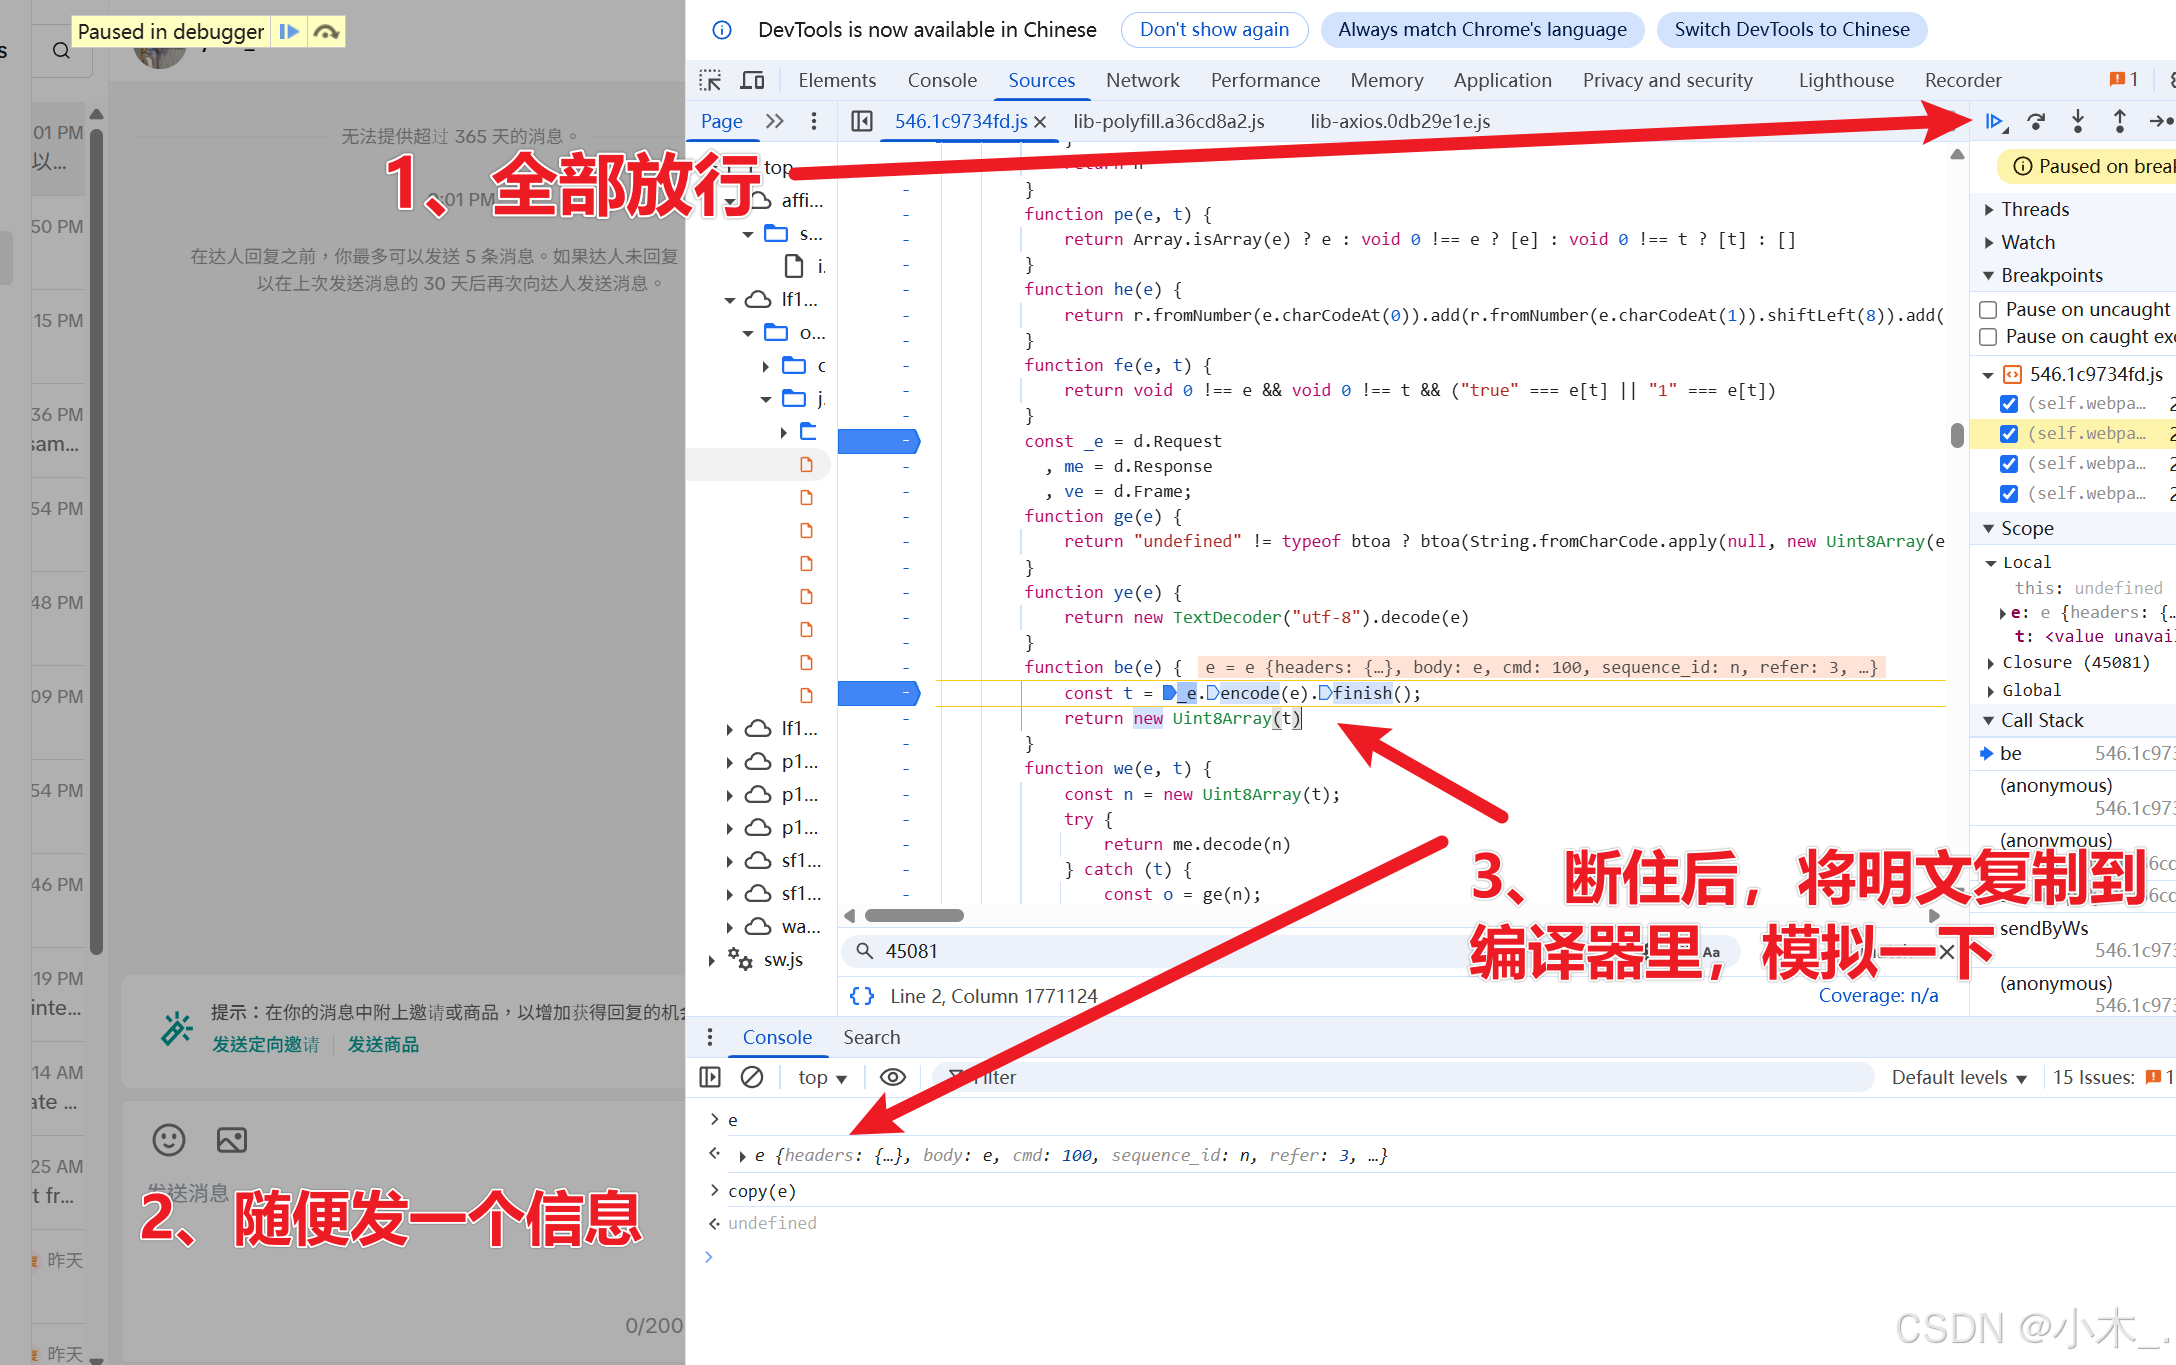Click the Step out of function icon
Image resolution: width=2176 pixels, height=1365 pixels.
(2119, 121)
